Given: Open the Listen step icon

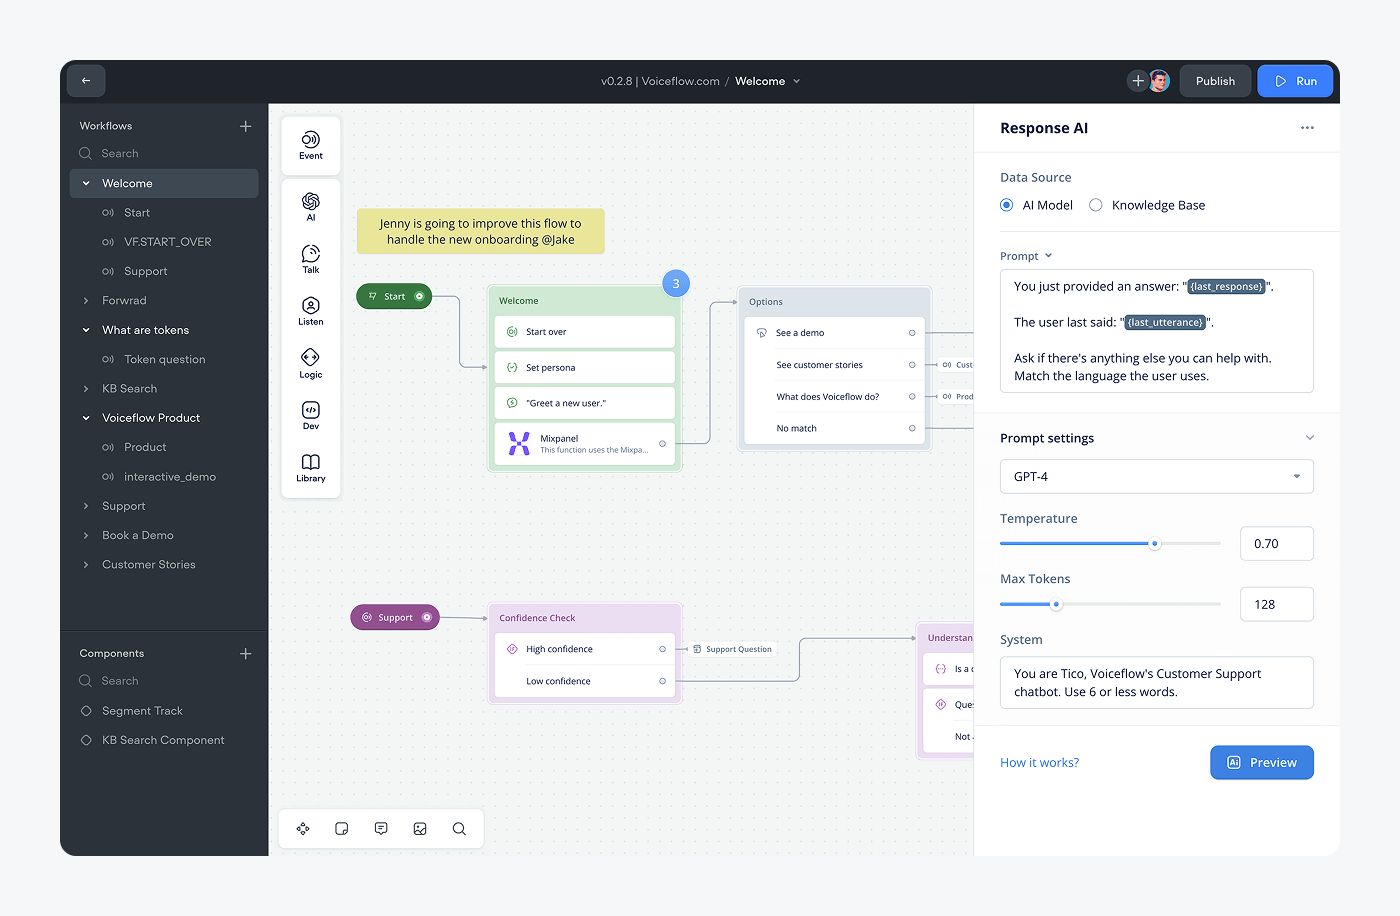Looking at the screenshot, I should [x=311, y=311].
